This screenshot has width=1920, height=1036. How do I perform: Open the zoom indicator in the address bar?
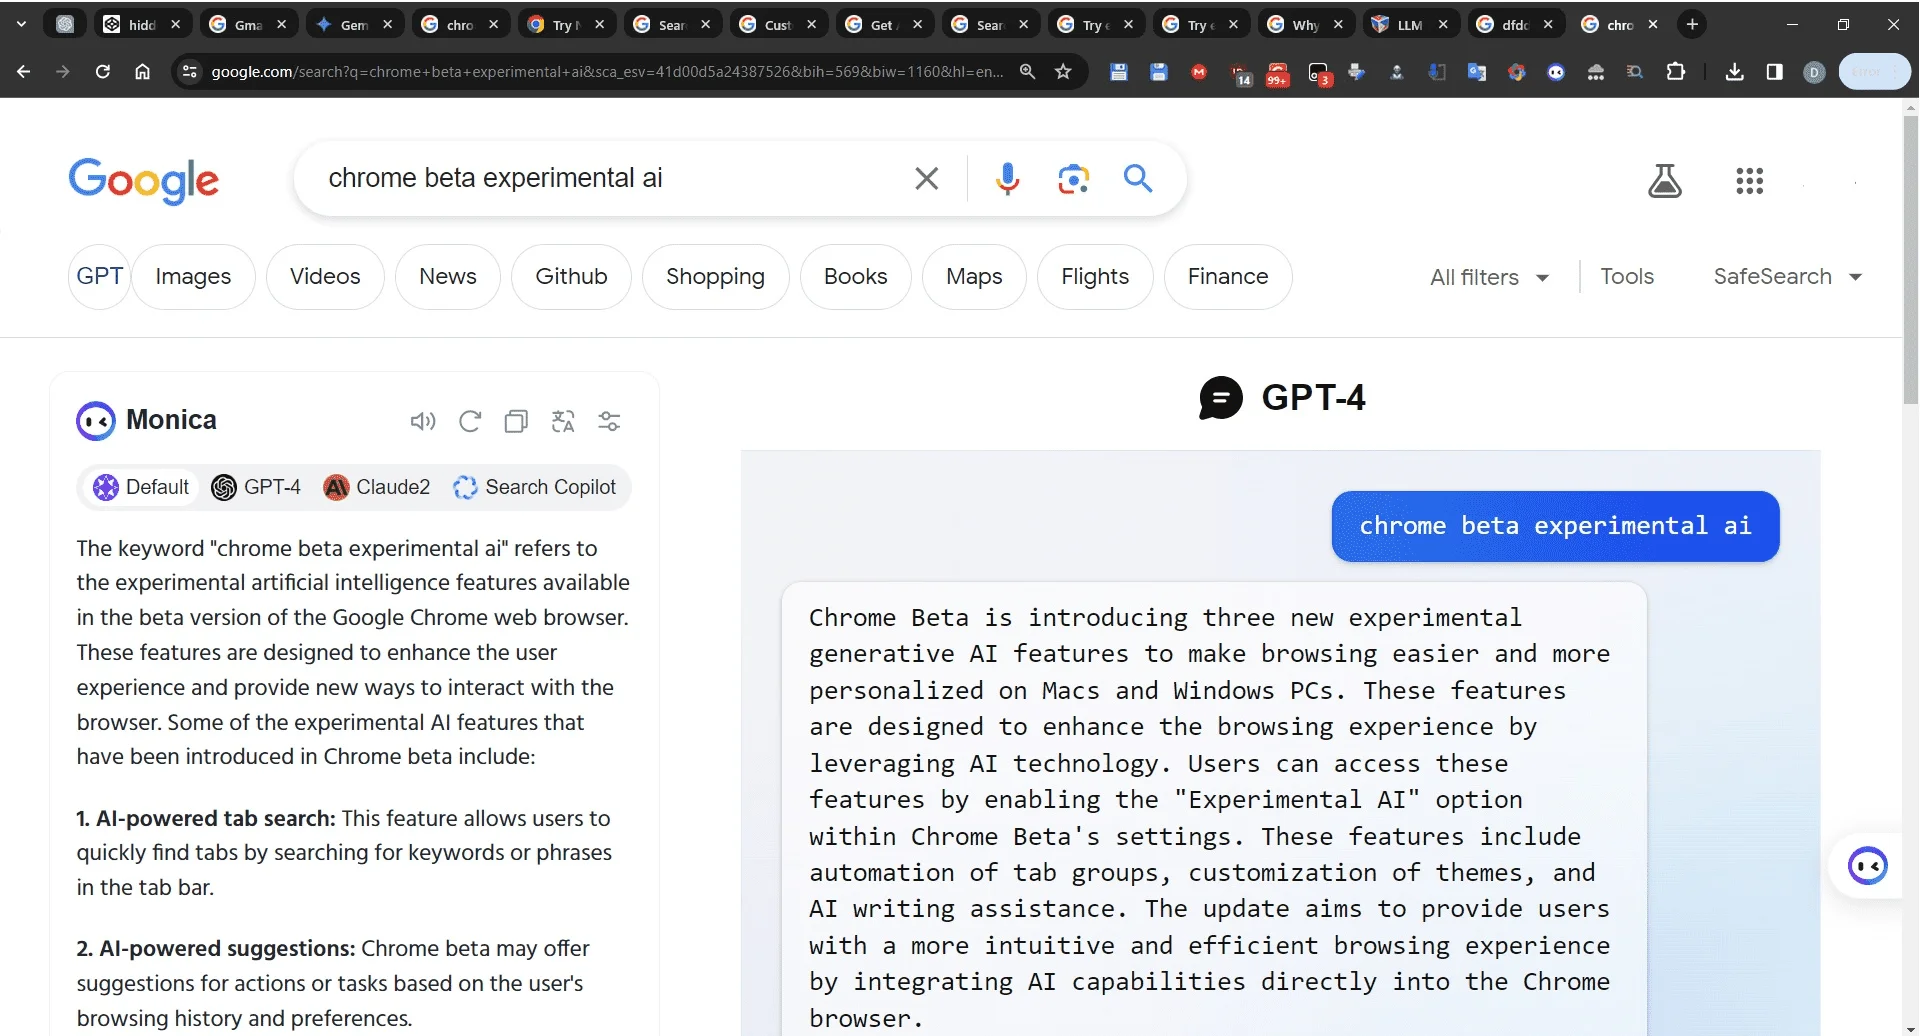pos(1027,72)
